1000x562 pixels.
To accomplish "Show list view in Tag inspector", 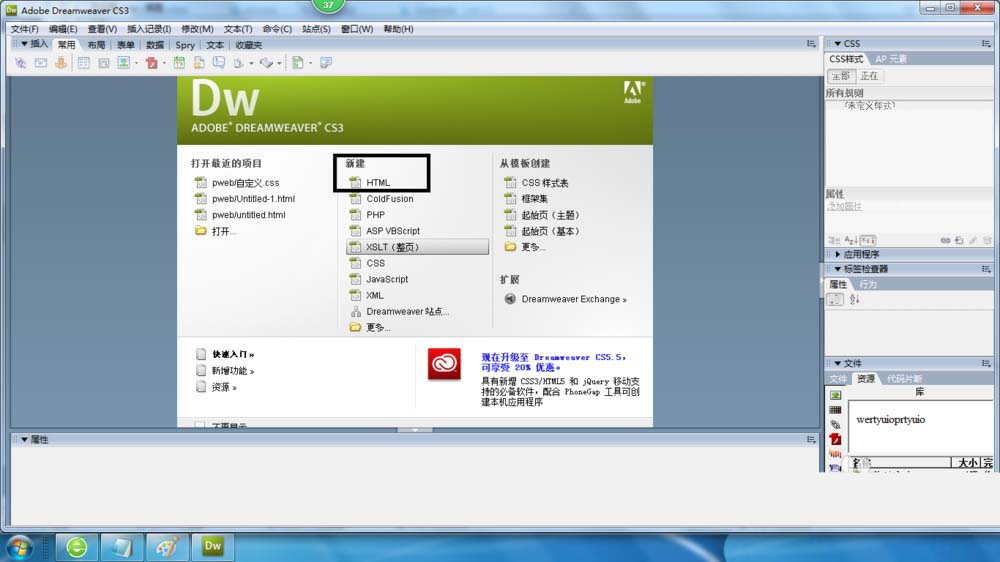I will [855, 299].
